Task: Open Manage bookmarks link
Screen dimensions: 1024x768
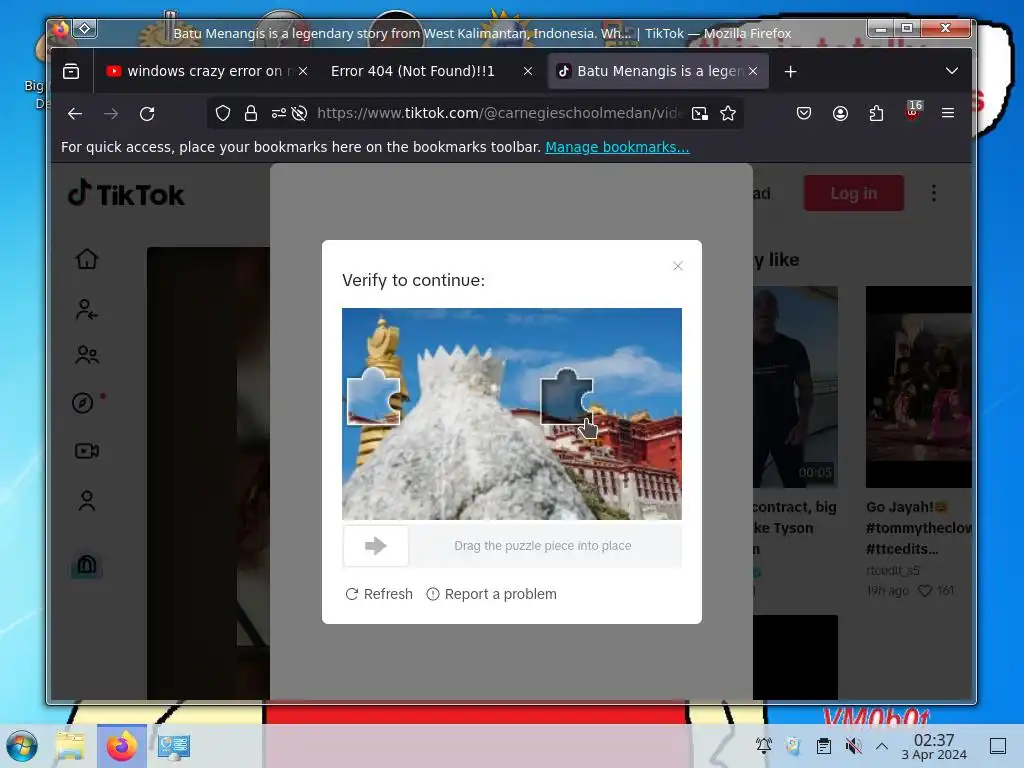Action: point(617,147)
